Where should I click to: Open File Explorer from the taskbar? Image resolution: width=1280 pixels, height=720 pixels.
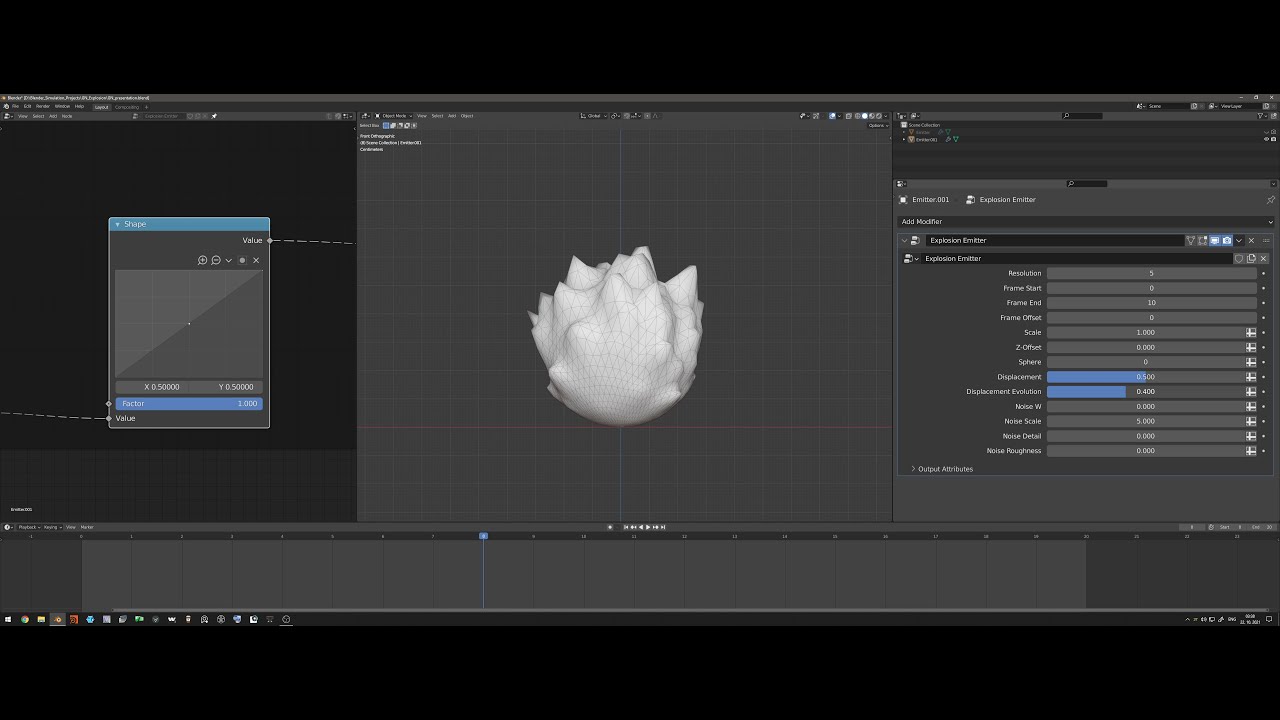(x=41, y=619)
